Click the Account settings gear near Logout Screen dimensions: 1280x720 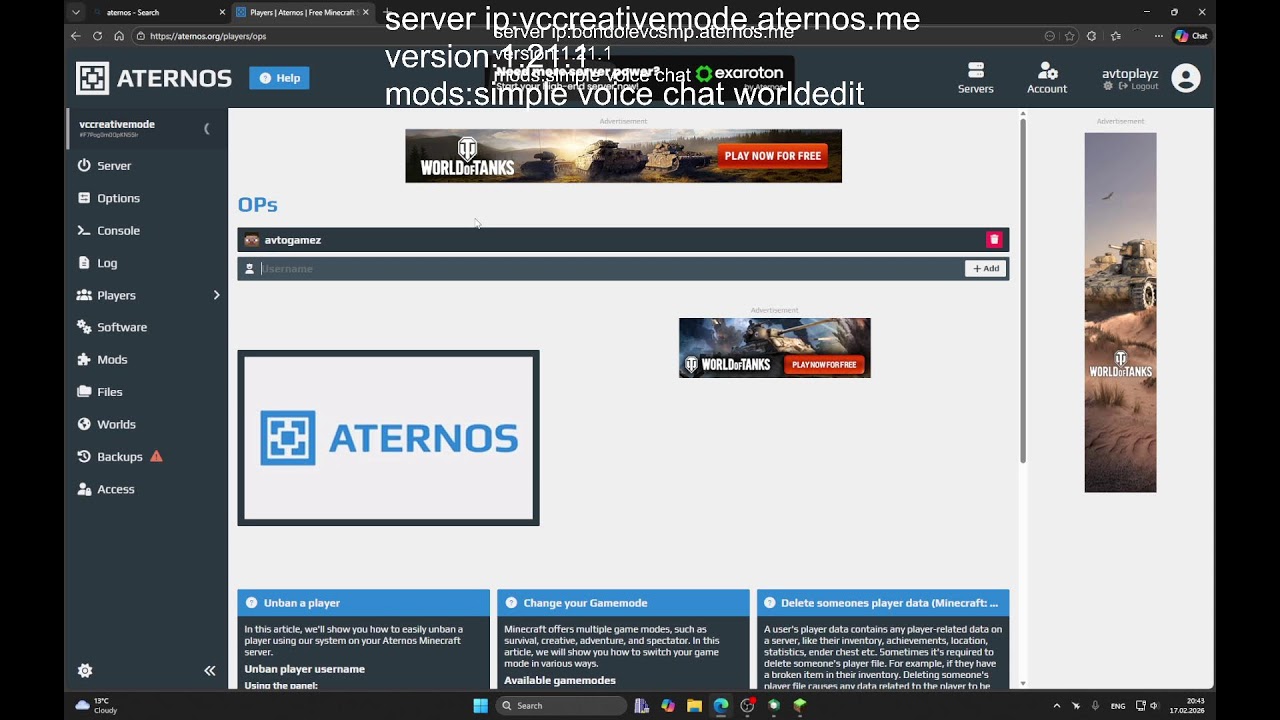[1108, 87]
